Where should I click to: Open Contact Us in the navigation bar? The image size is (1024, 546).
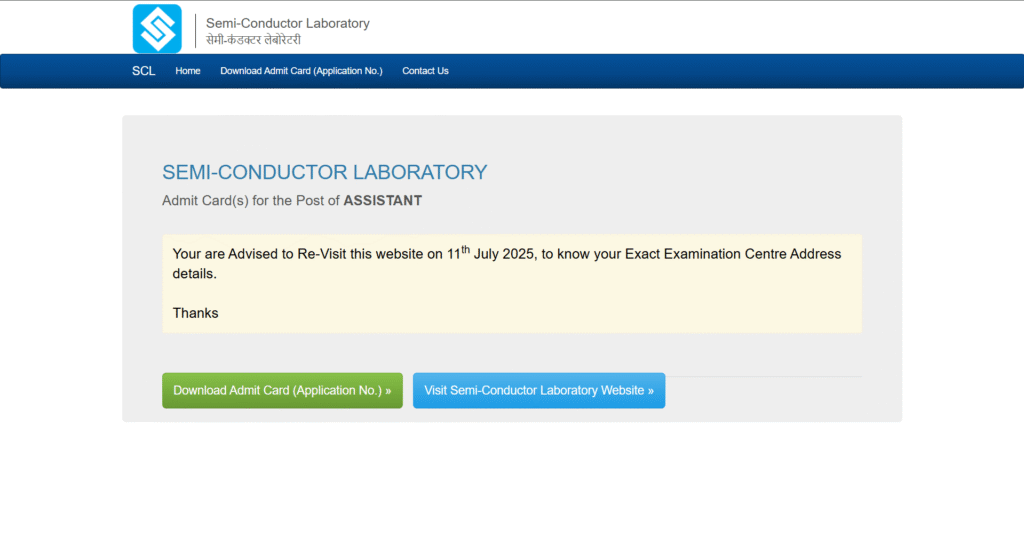point(425,71)
